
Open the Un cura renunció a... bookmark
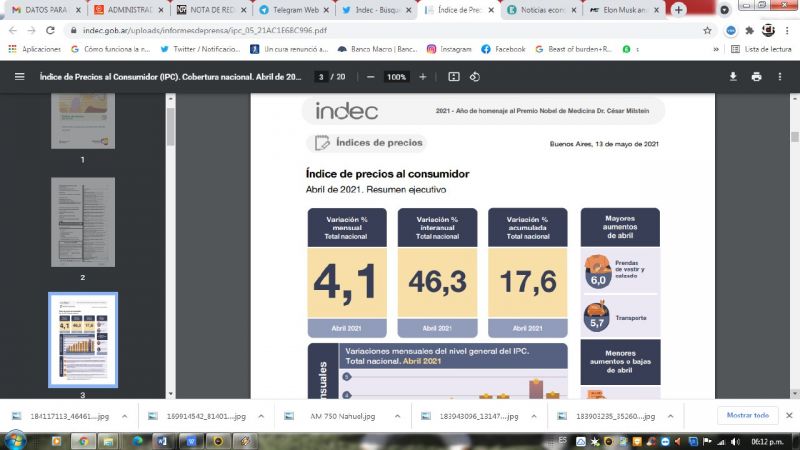pyautogui.click(x=289, y=49)
